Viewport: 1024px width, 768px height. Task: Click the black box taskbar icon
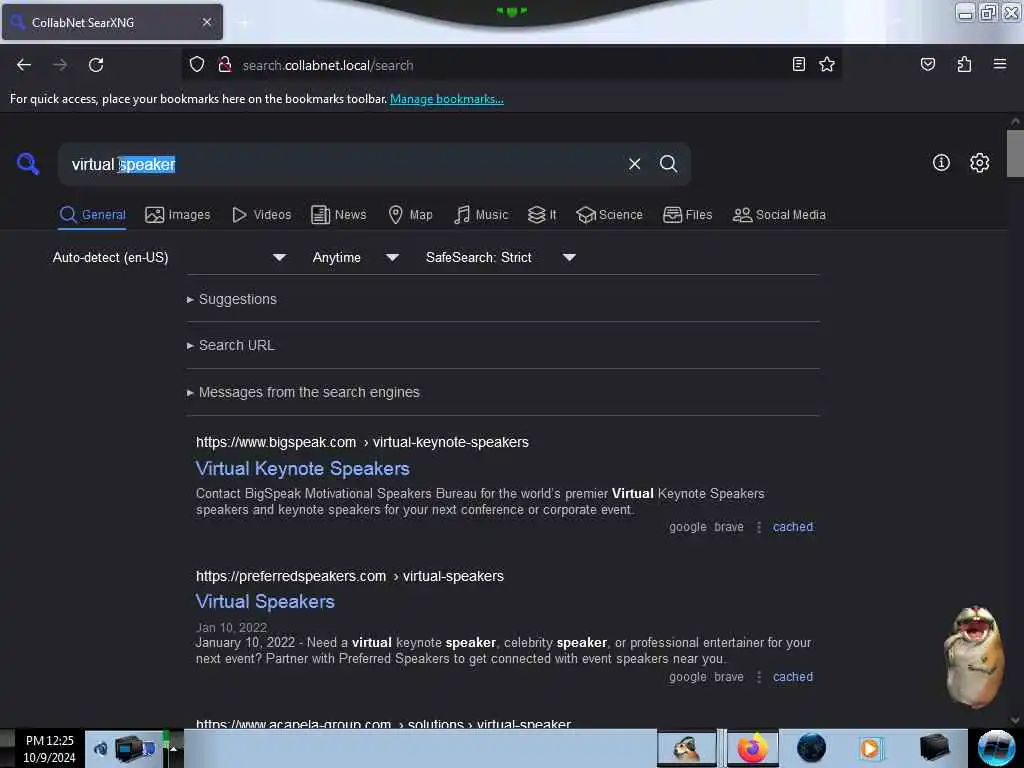click(935, 748)
